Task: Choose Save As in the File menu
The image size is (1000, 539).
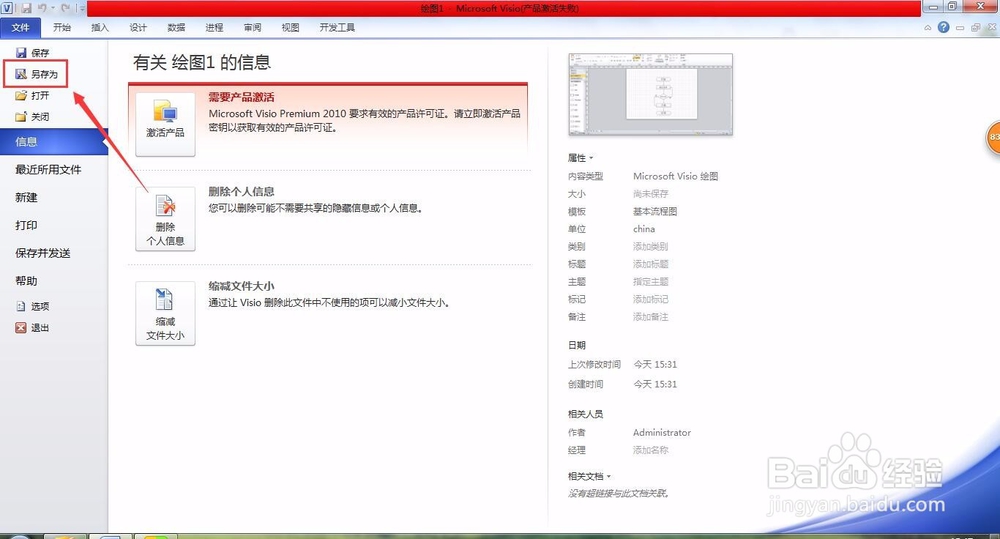Action: (x=36, y=74)
